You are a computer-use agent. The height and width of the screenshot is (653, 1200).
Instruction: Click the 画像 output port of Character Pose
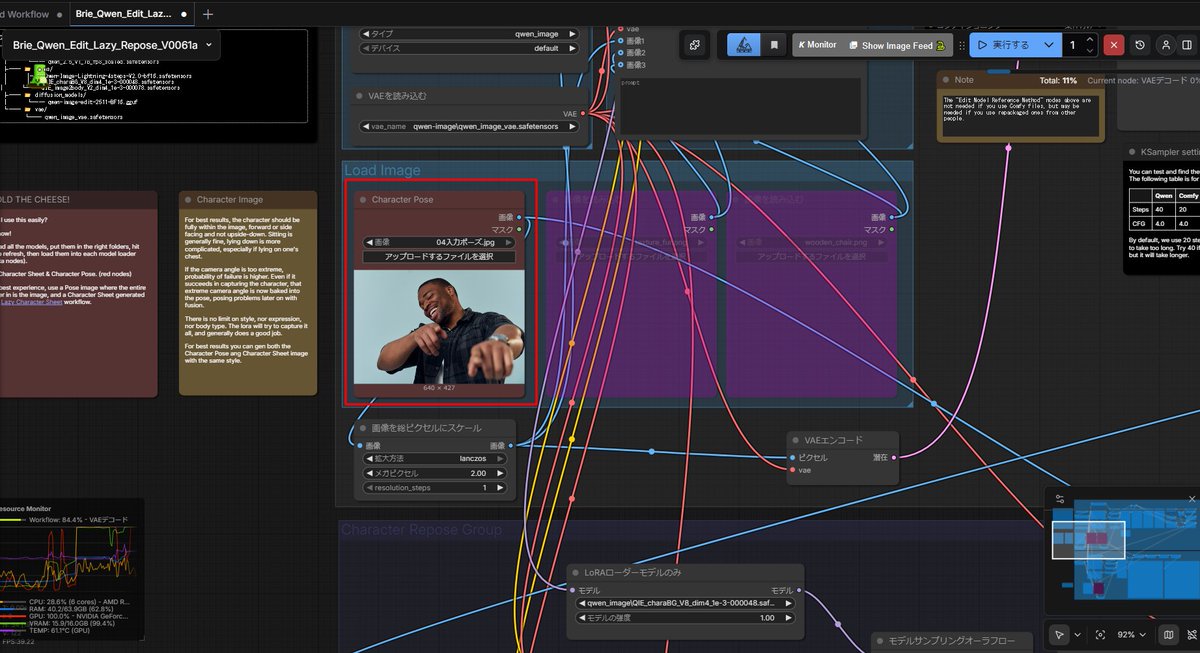coord(519,217)
